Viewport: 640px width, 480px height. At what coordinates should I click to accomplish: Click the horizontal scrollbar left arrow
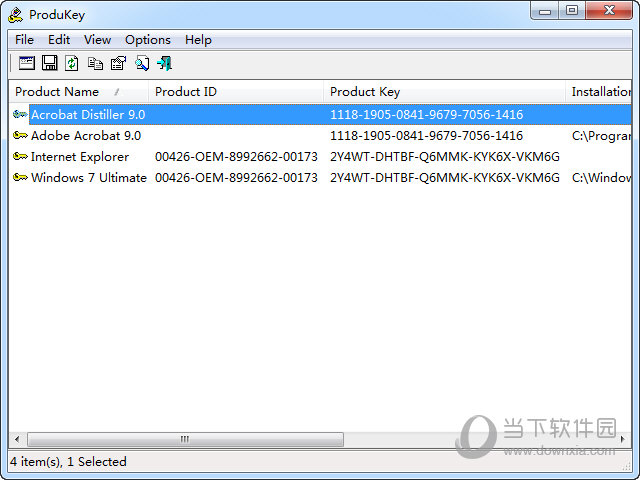(17, 439)
